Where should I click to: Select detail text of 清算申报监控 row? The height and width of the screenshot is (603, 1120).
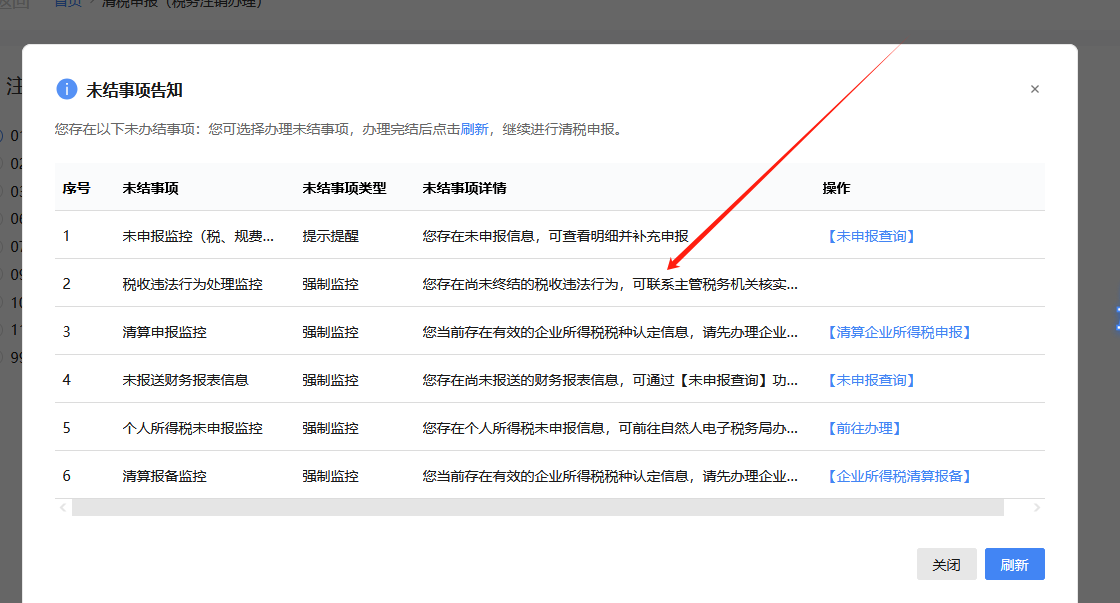(x=610, y=332)
